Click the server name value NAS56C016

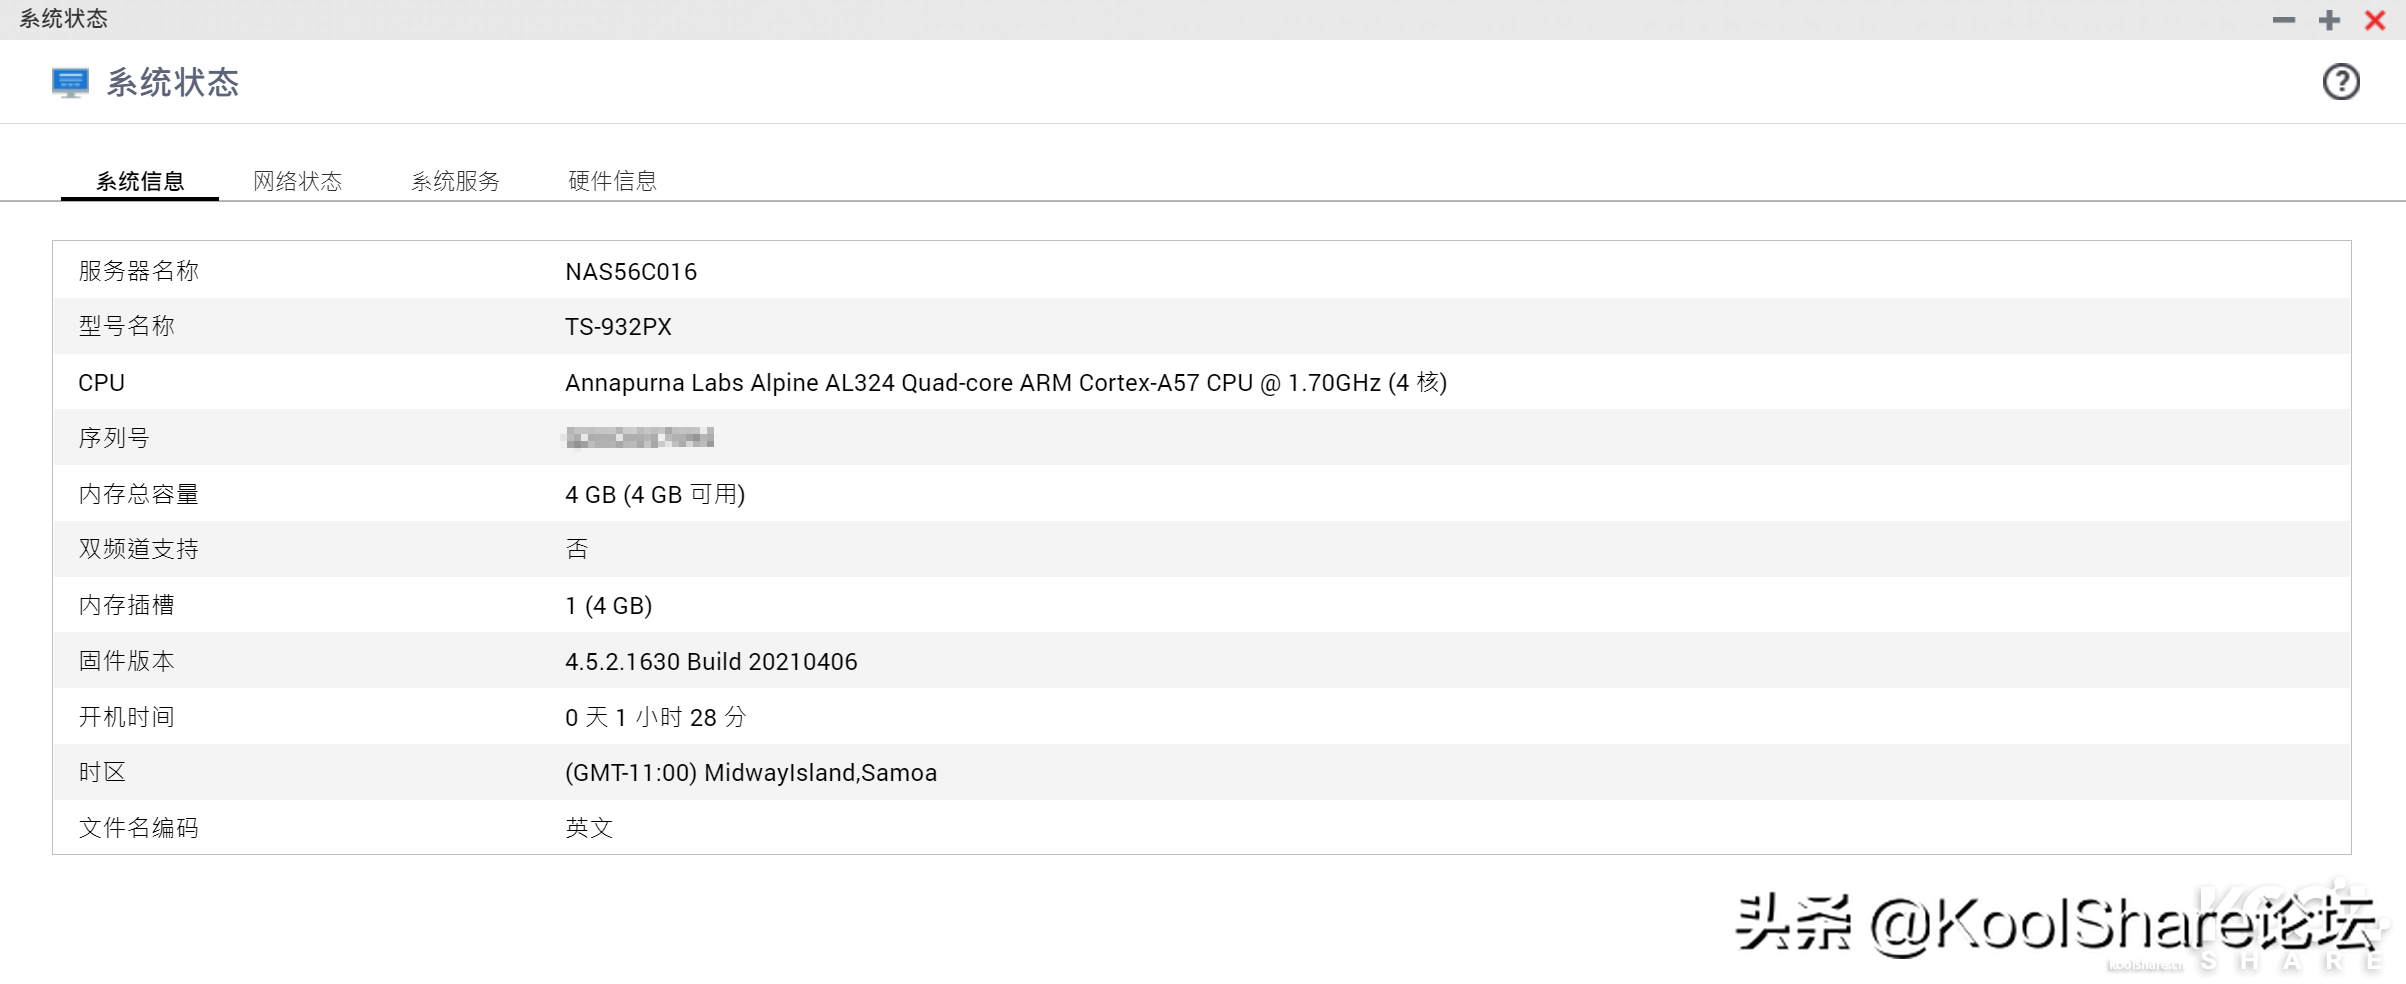point(631,272)
